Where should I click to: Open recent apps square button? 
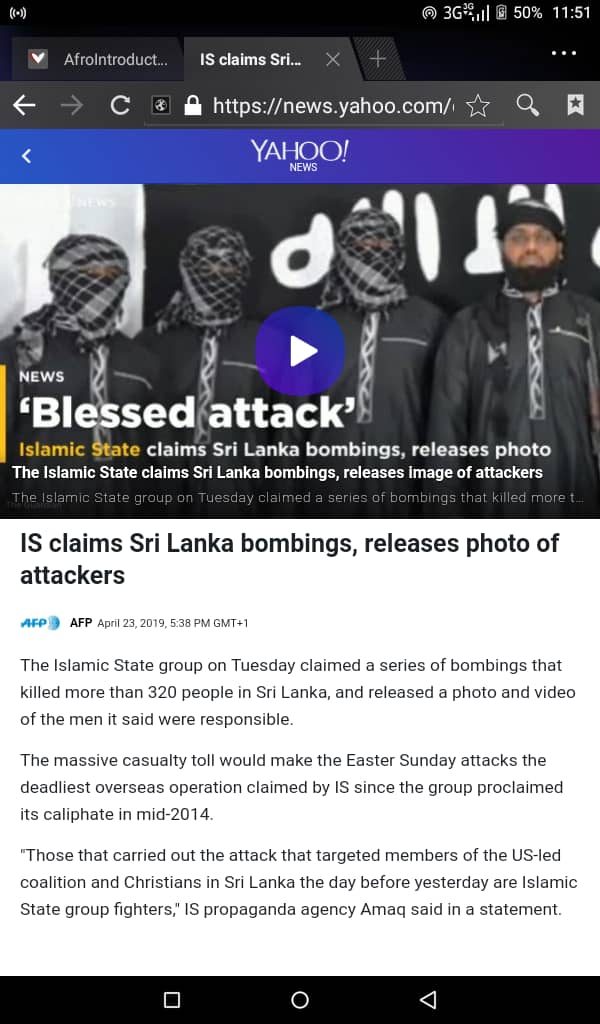pyautogui.click(x=172, y=1000)
